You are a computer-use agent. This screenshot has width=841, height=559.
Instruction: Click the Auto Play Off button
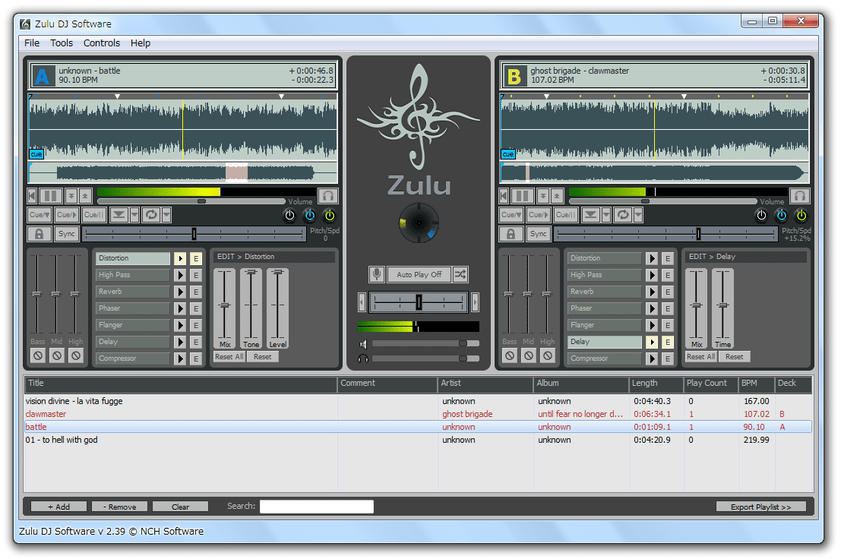(419, 274)
